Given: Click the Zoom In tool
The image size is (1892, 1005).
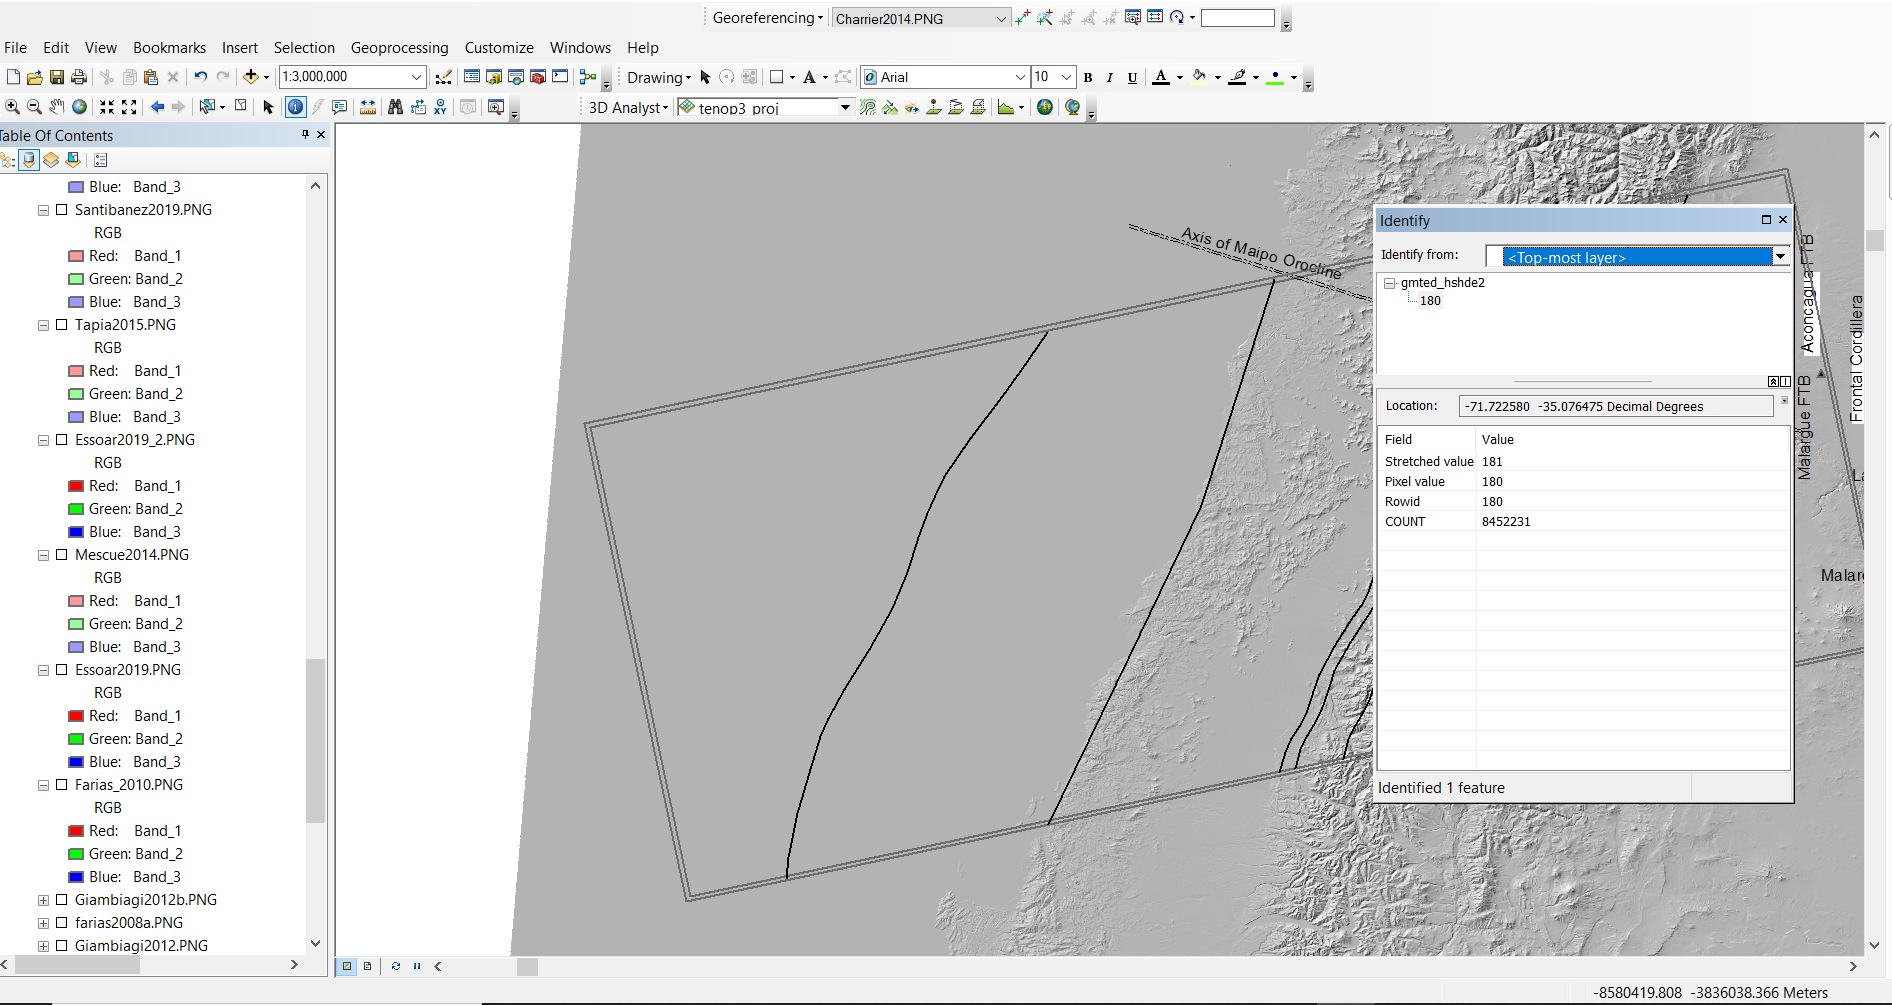Looking at the screenshot, I should click(x=12, y=107).
